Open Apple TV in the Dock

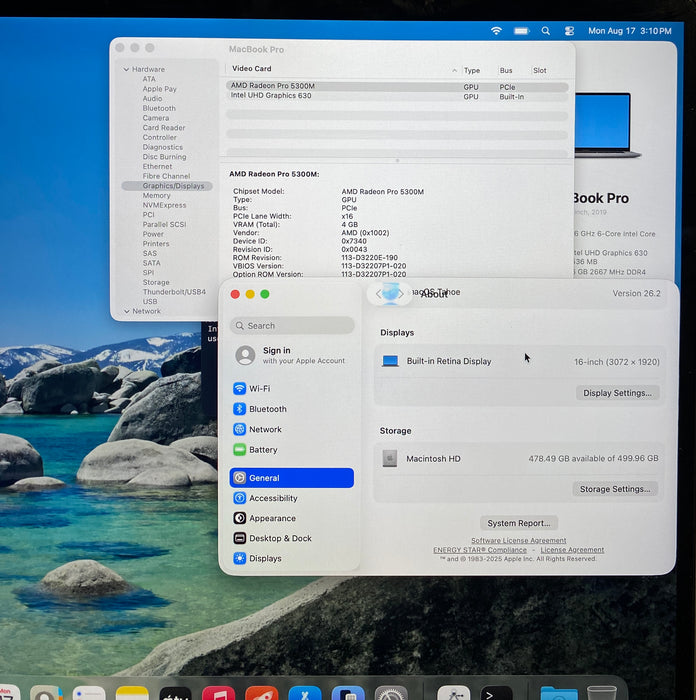point(175,693)
